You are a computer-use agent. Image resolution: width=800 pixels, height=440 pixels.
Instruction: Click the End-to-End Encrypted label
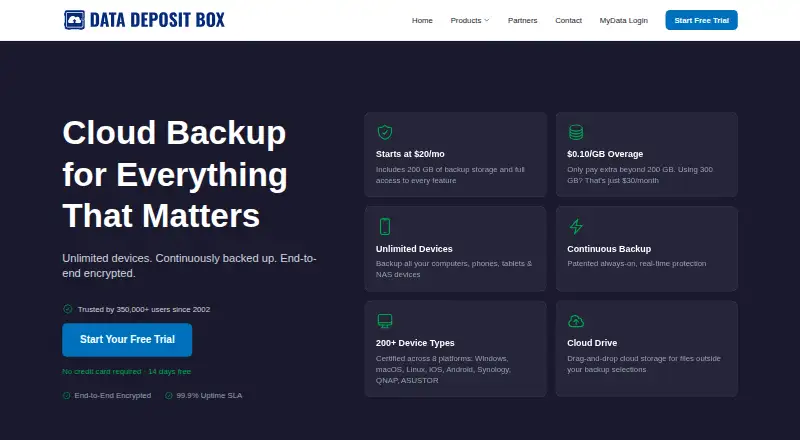tap(113, 396)
